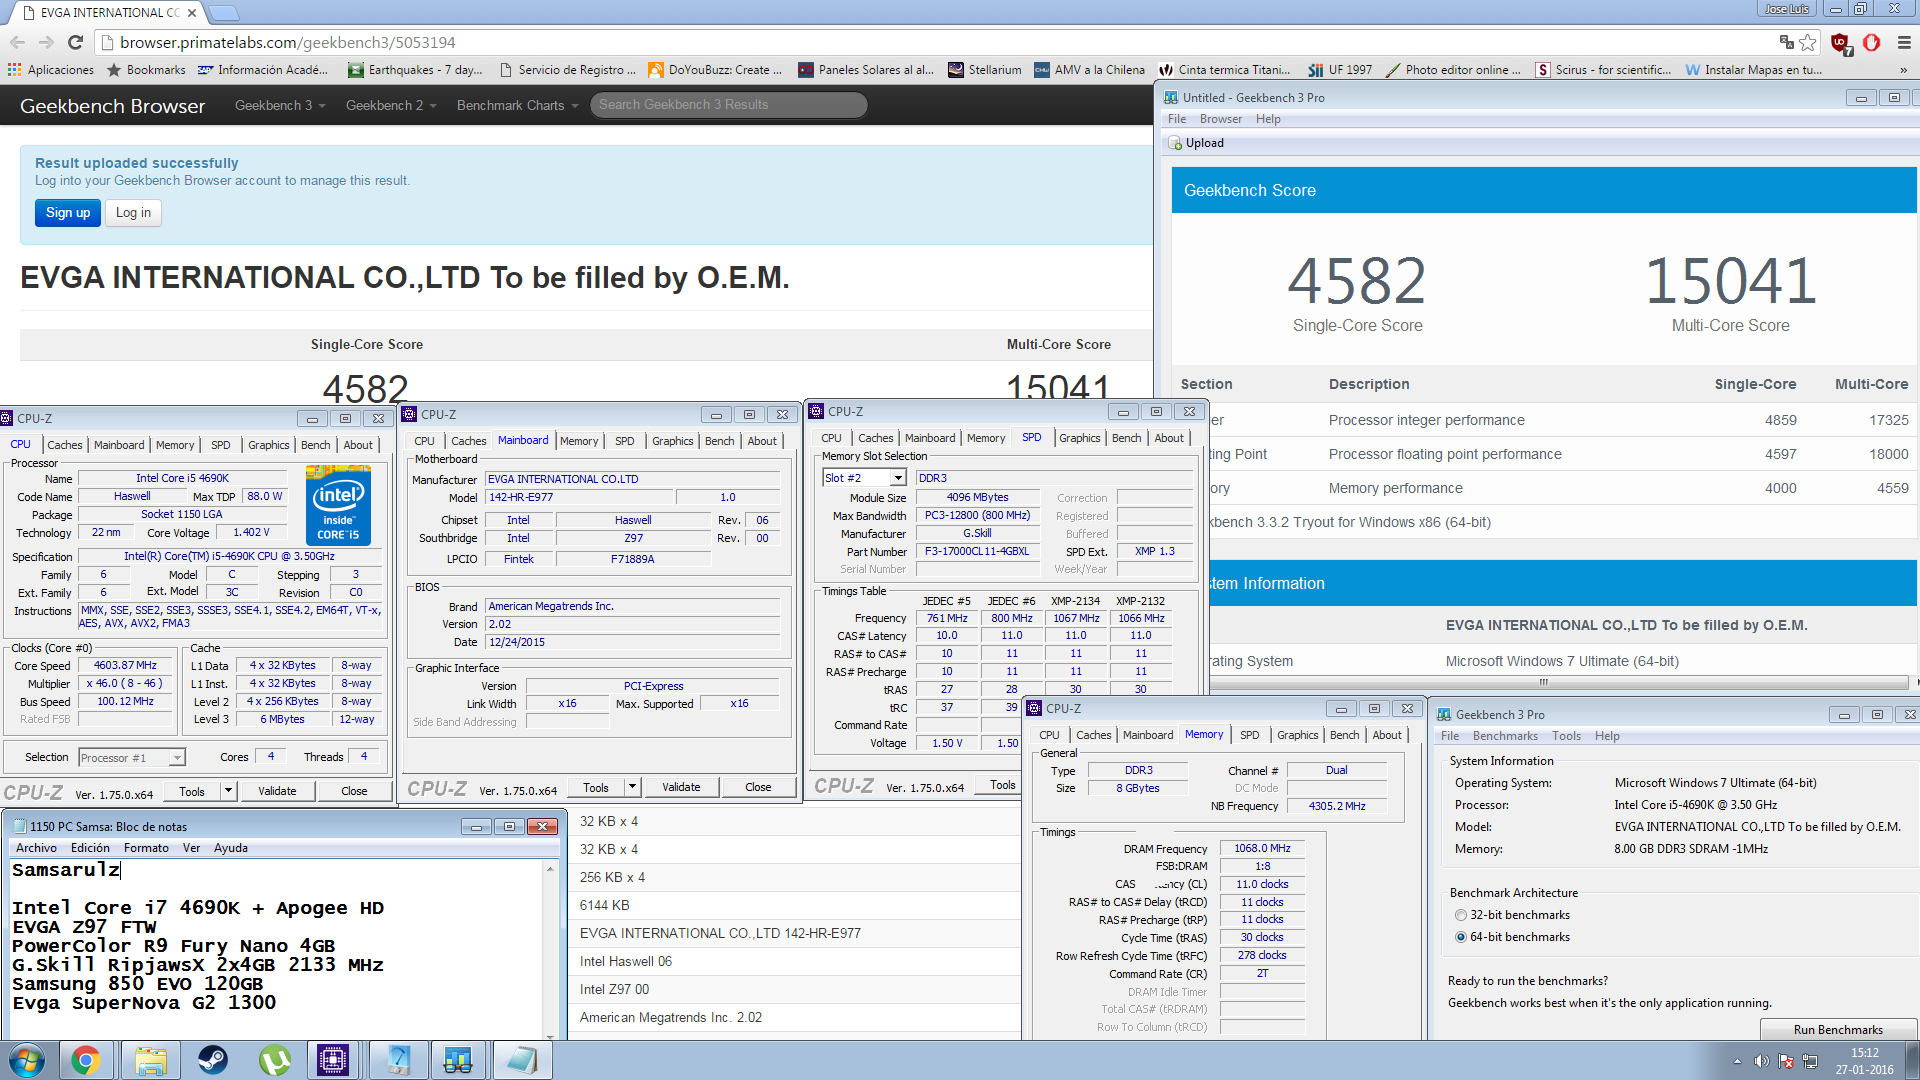Bookmark this page with the star icon
The height and width of the screenshot is (1080, 1920).
[1807, 42]
